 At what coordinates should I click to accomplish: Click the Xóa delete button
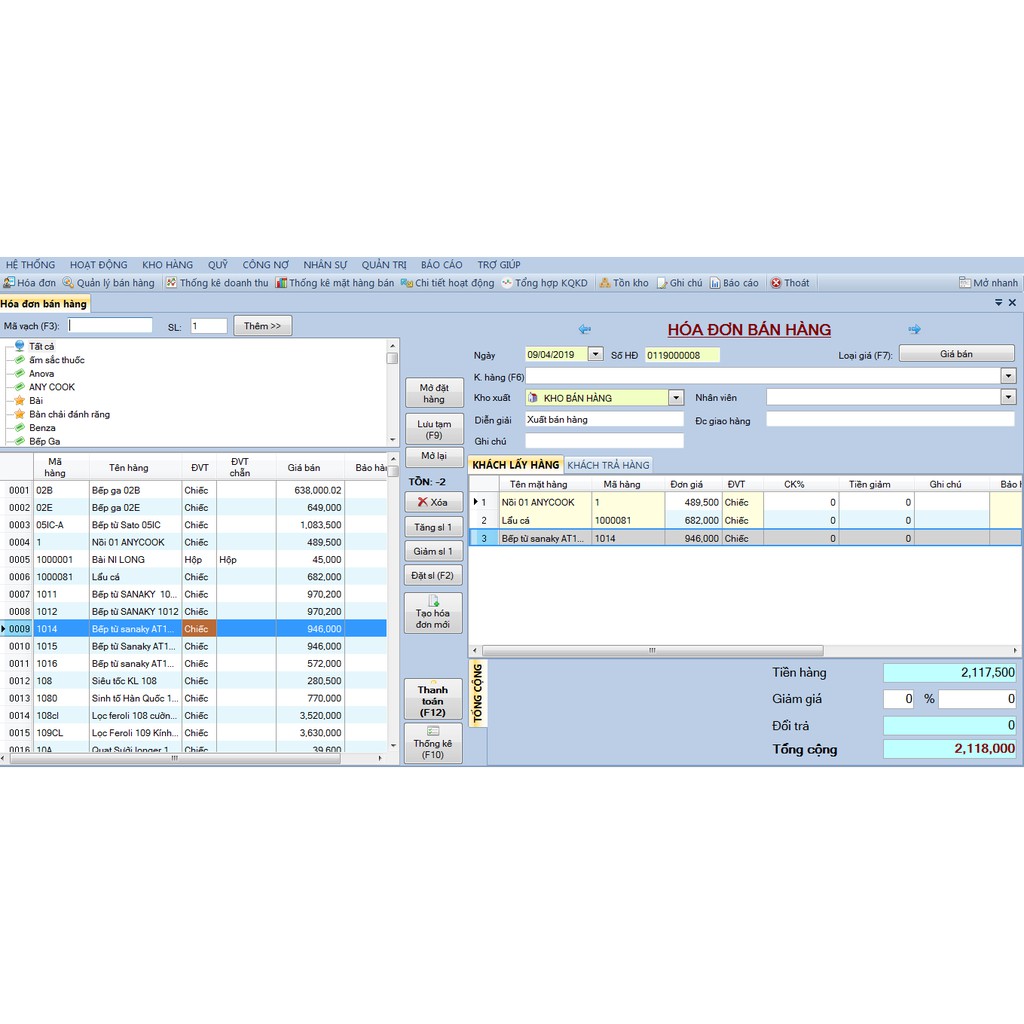[433, 502]
